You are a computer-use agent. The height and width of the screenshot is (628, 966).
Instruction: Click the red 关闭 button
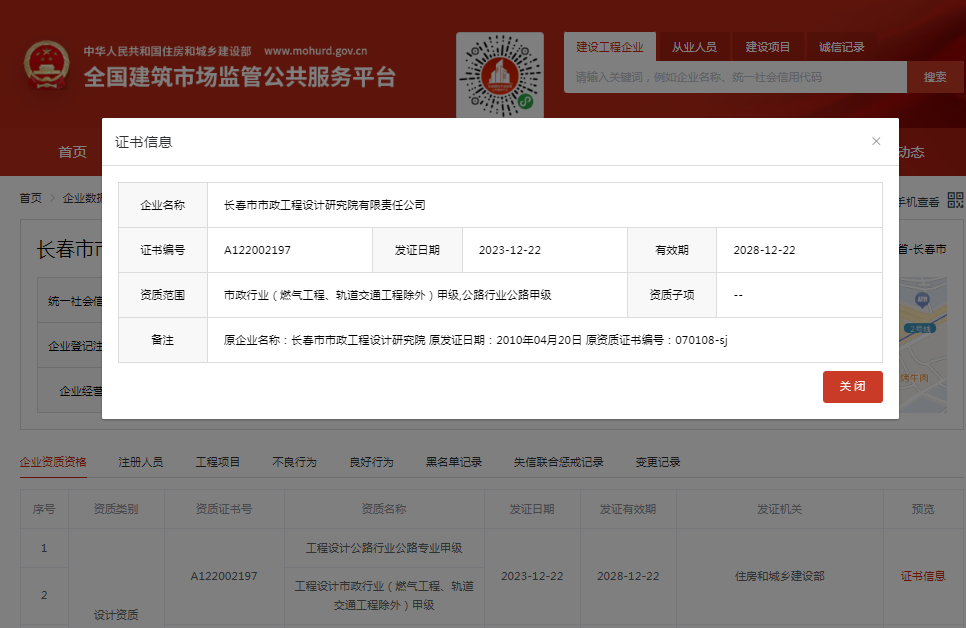(x=852, y=387)
